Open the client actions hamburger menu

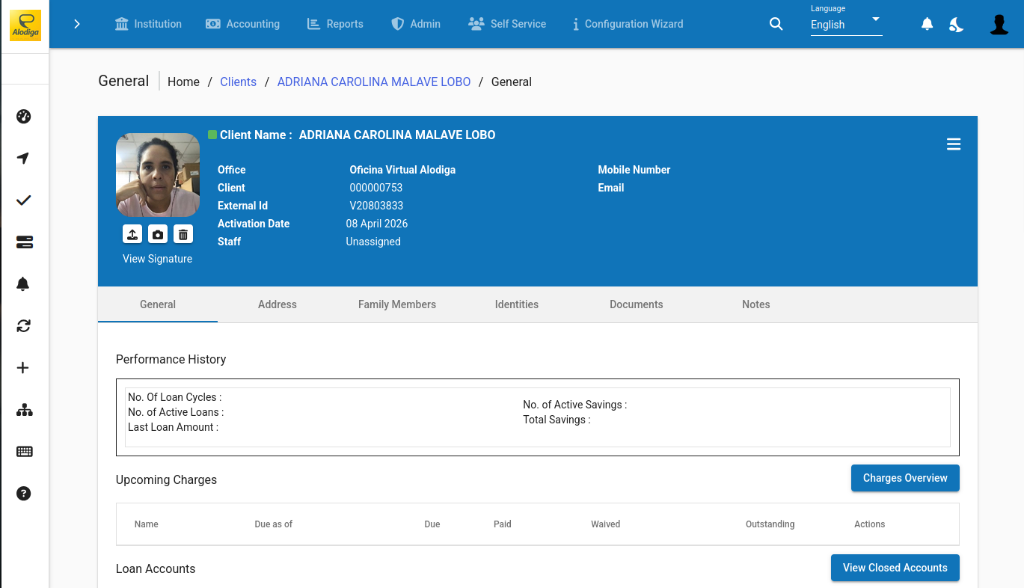953,143
